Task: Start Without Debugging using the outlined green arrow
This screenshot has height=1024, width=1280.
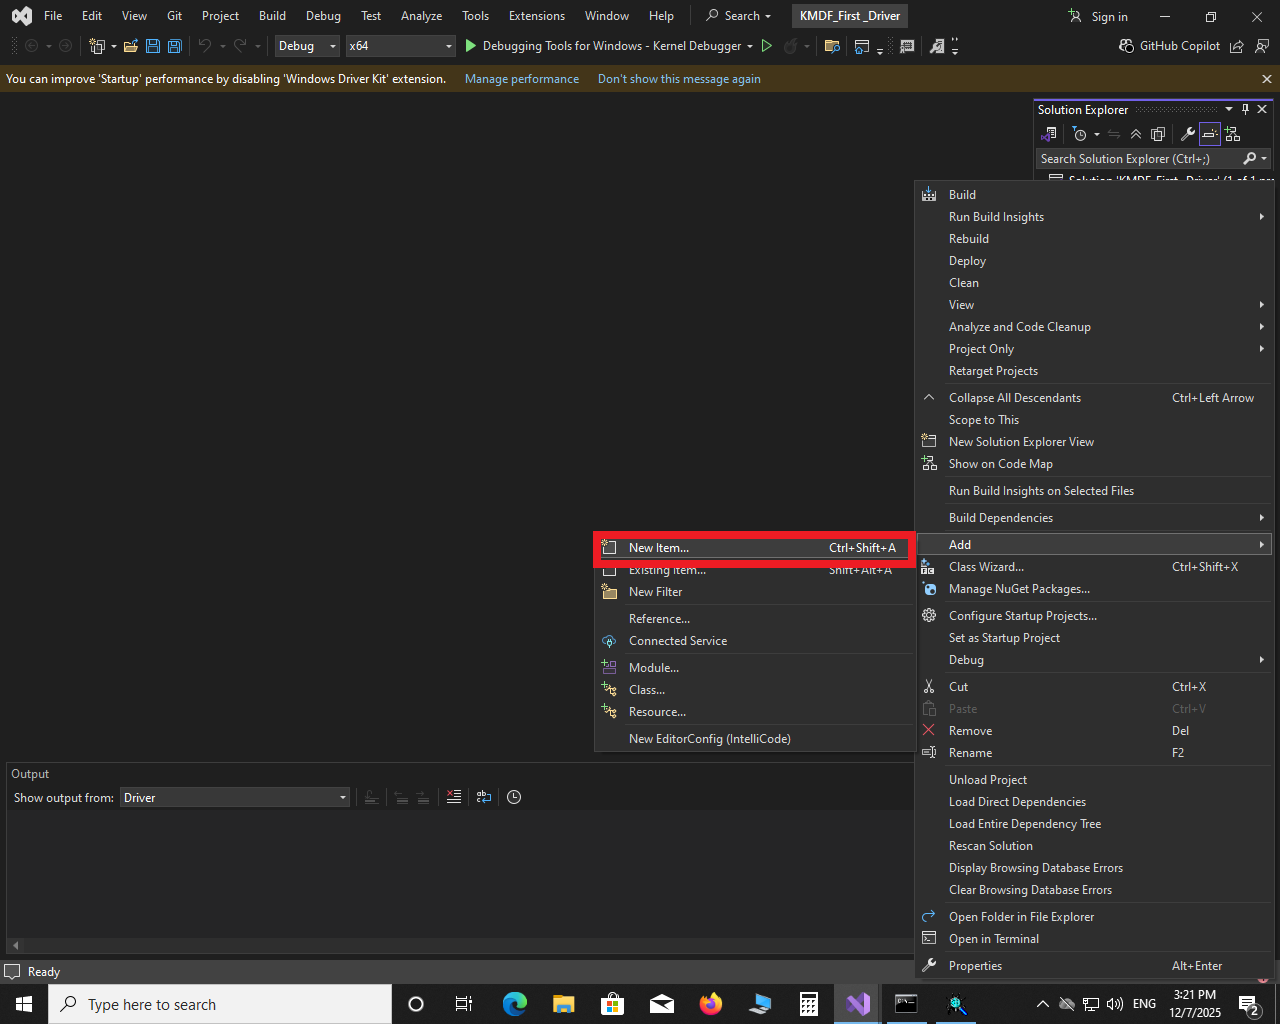Action: point(767,46)
